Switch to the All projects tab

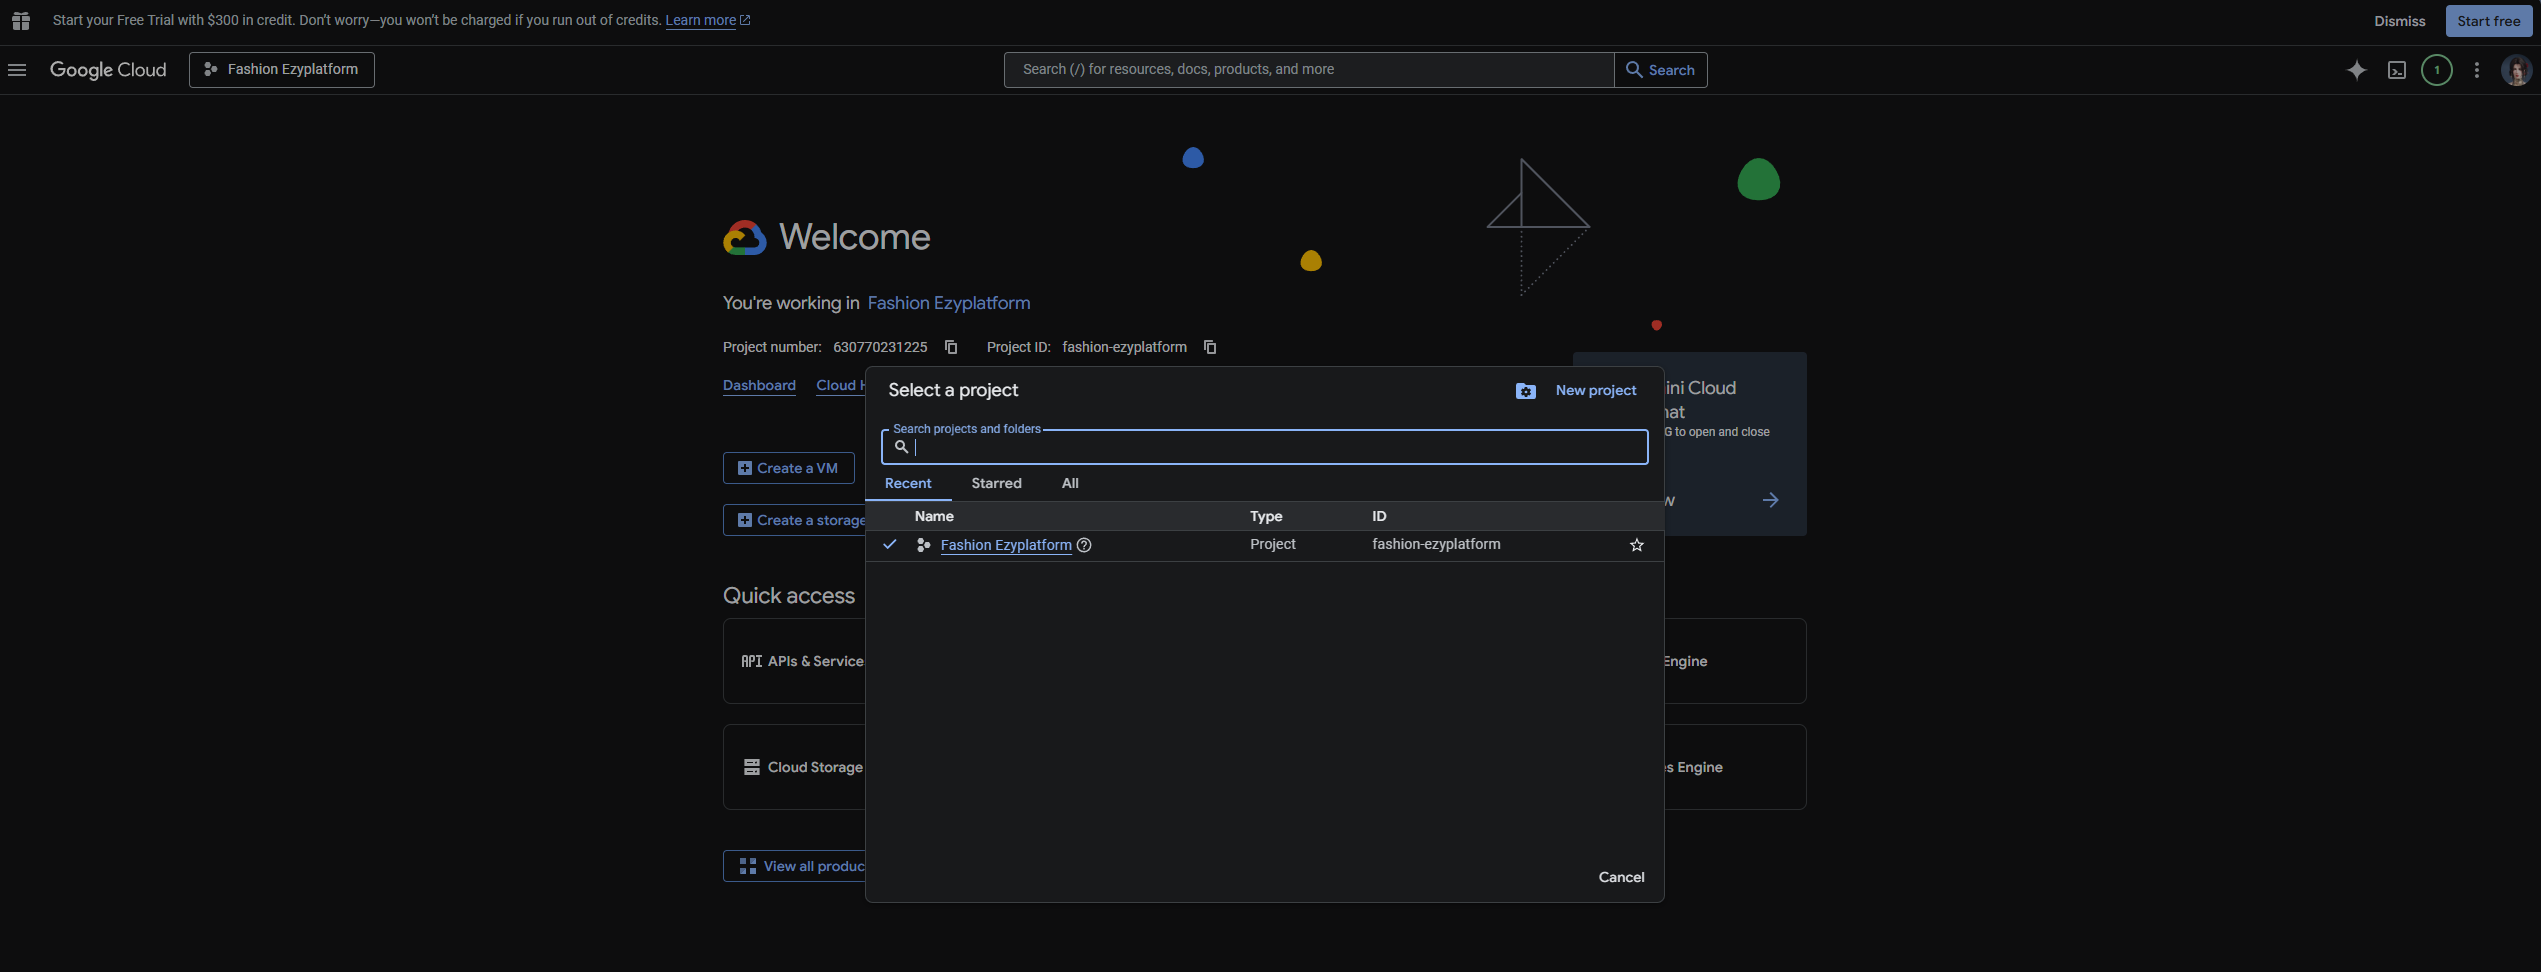point(1070,483)
